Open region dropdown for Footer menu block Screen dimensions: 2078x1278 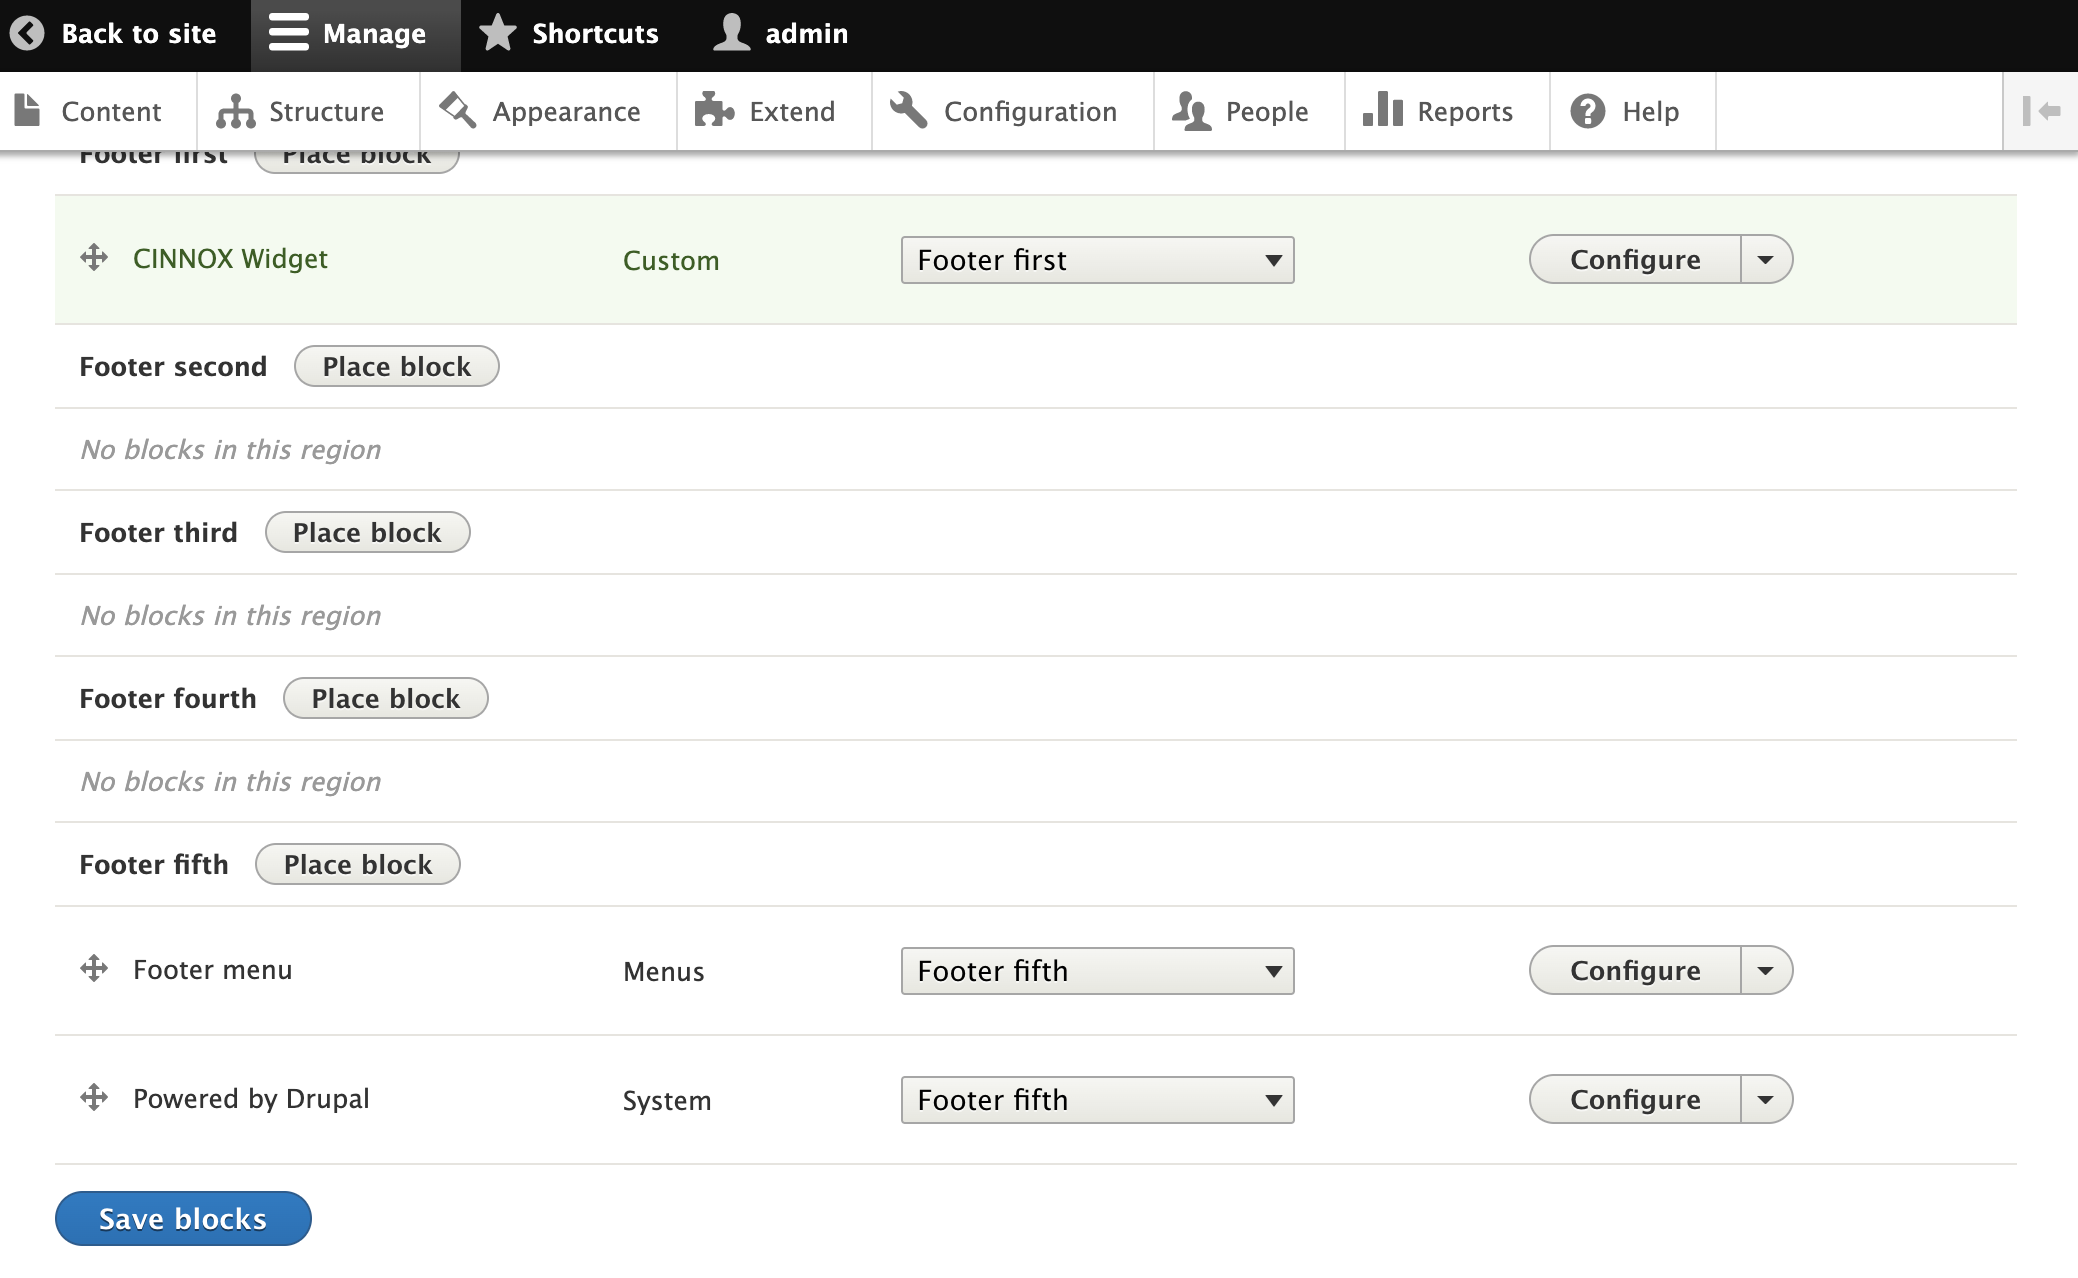pos(1097,971)
